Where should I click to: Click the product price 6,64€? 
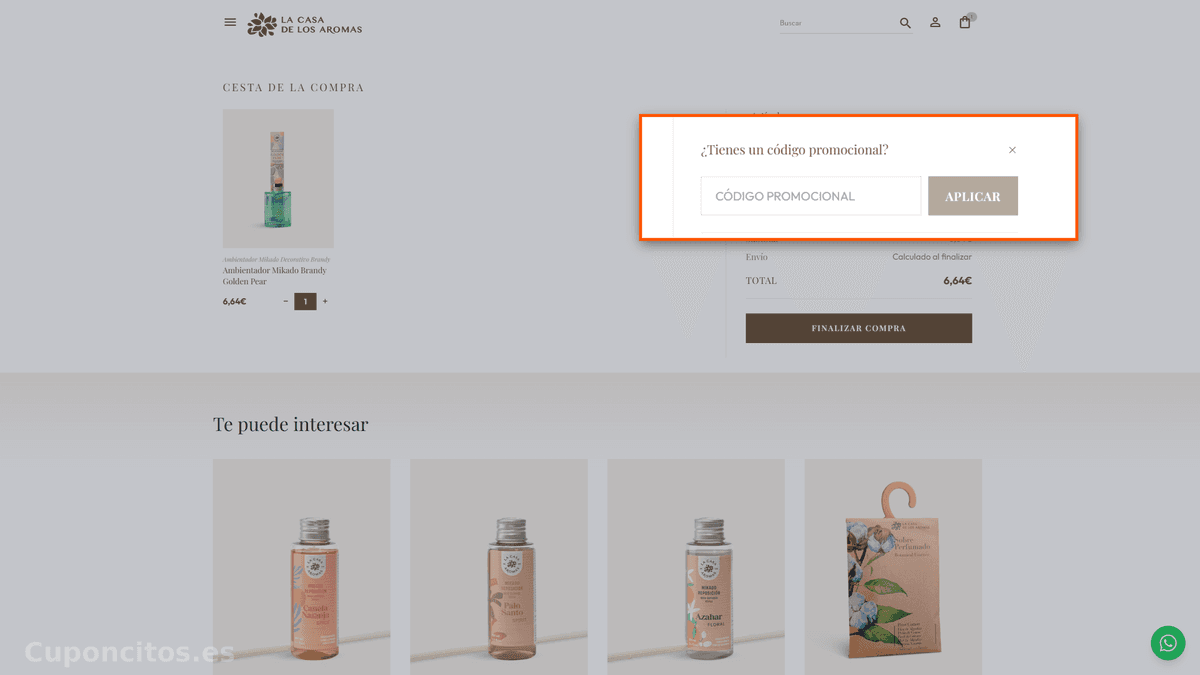(234, 301)
